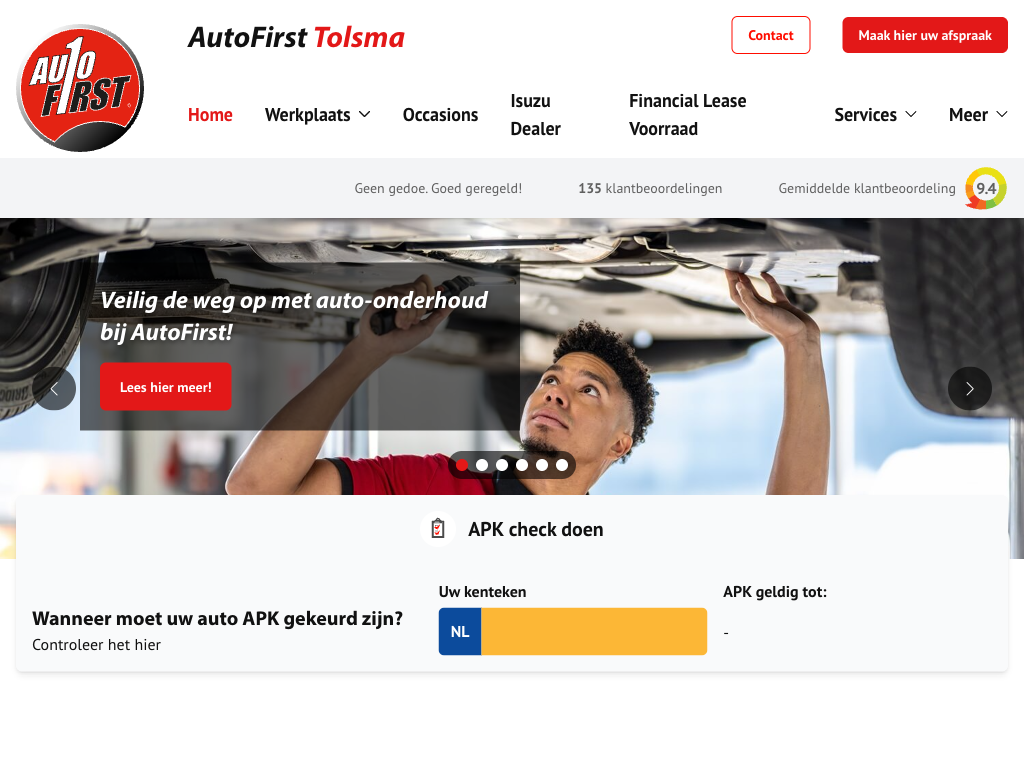The height and width of the screenshot is (768, 1024).
Task: Select the second carousel dot
Action: tap(482, 465)
